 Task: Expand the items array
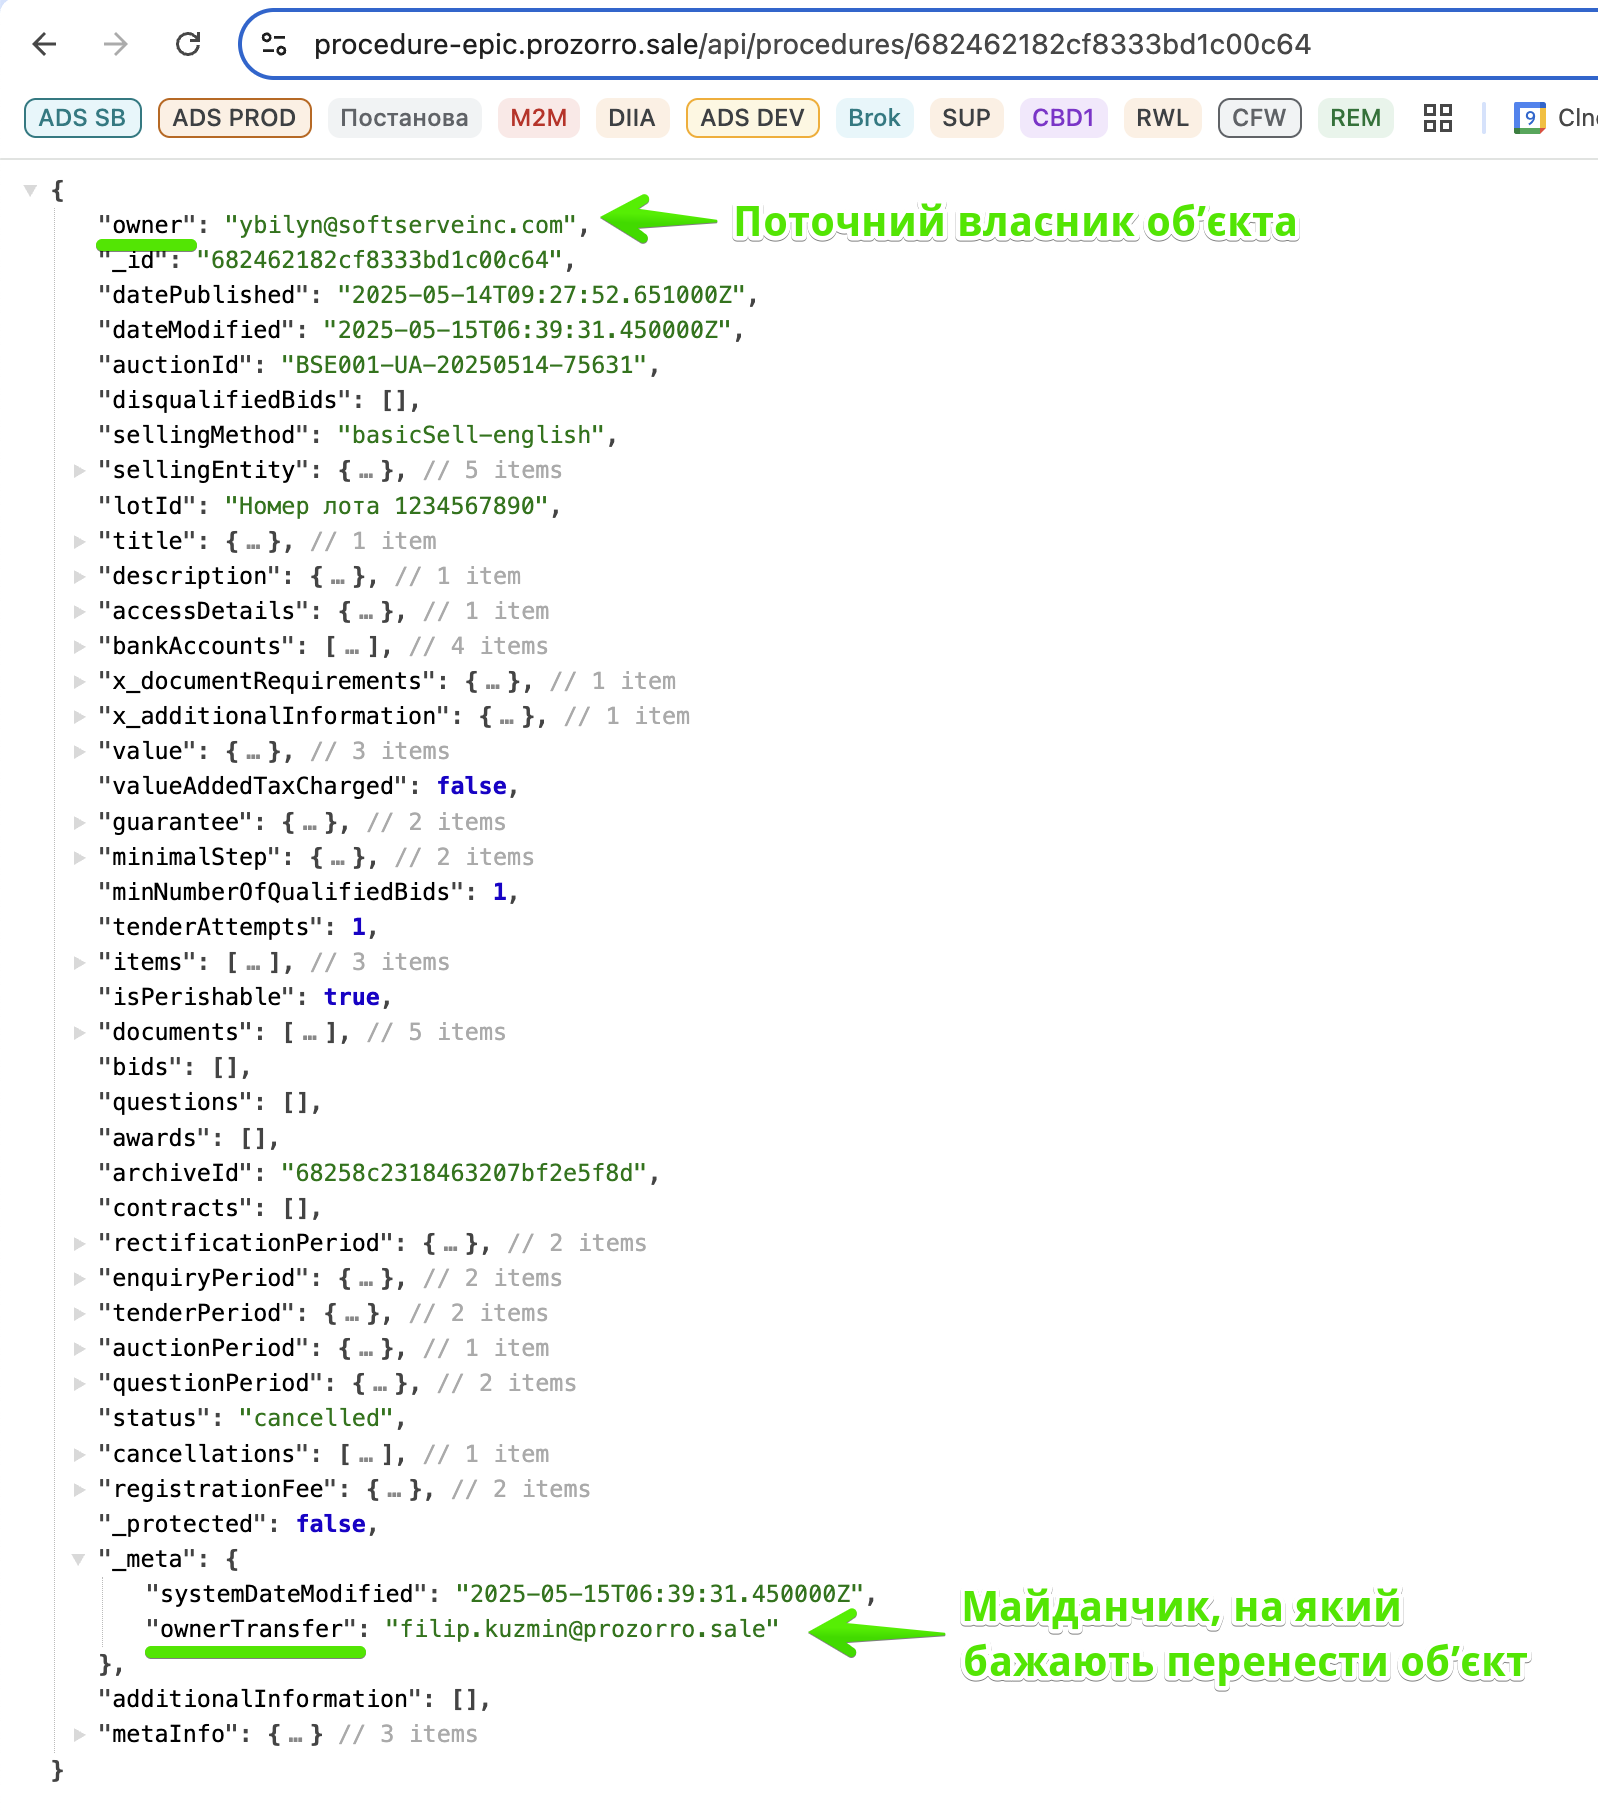79,962
